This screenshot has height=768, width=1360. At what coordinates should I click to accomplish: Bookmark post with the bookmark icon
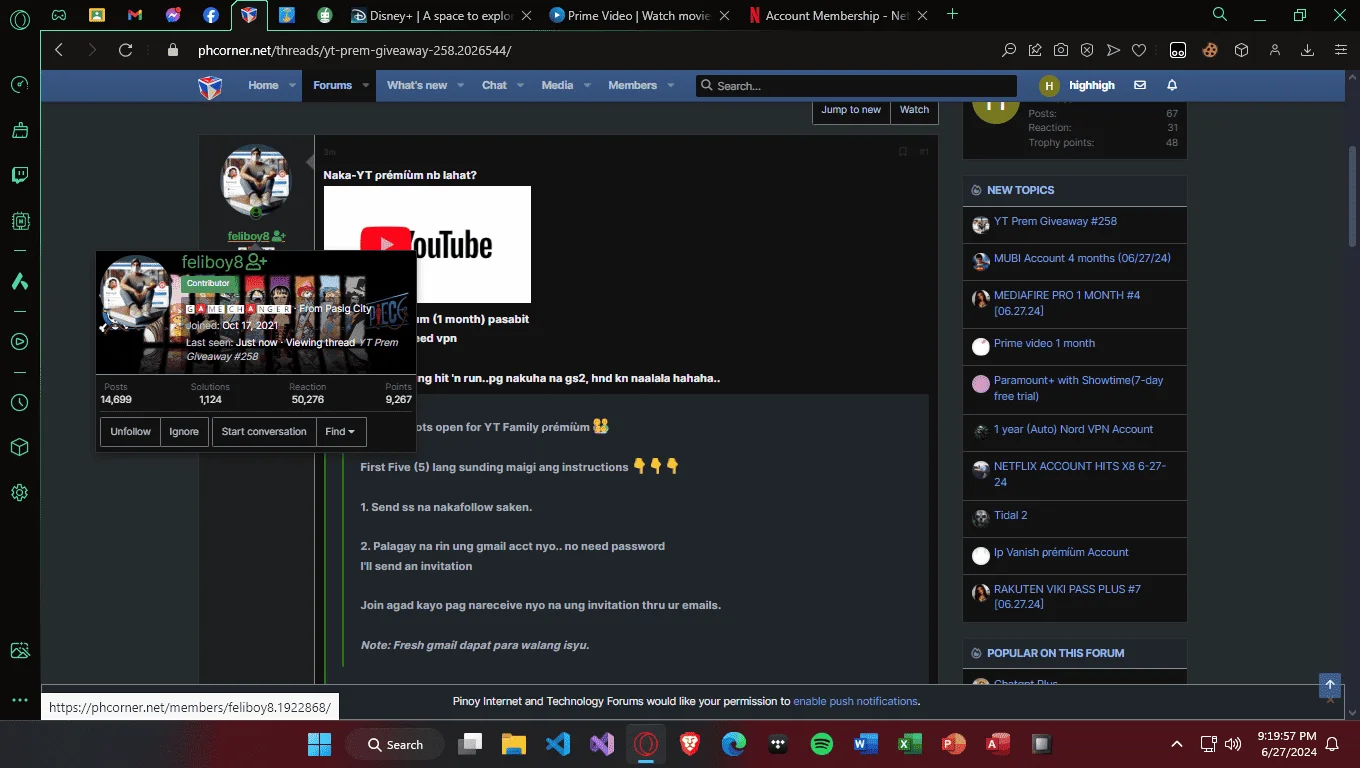(902, 152)
